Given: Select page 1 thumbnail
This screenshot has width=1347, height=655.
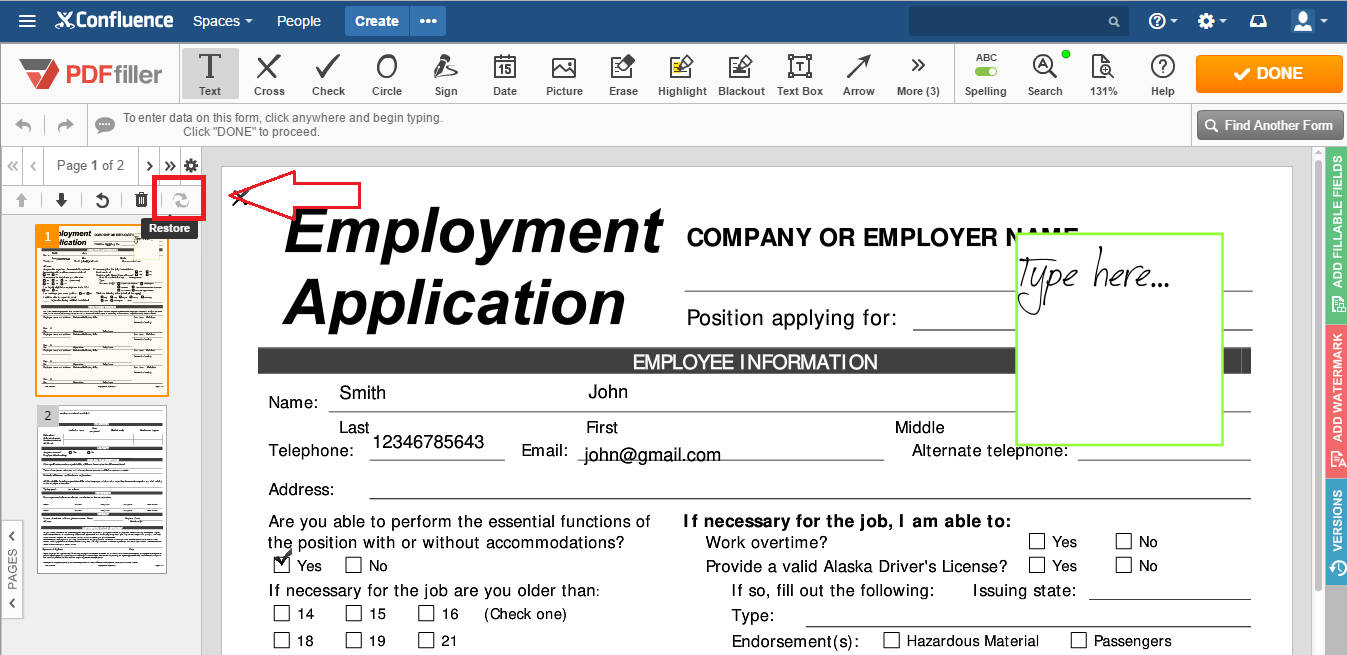Looking at the screenshot, I should click(102, 310).
